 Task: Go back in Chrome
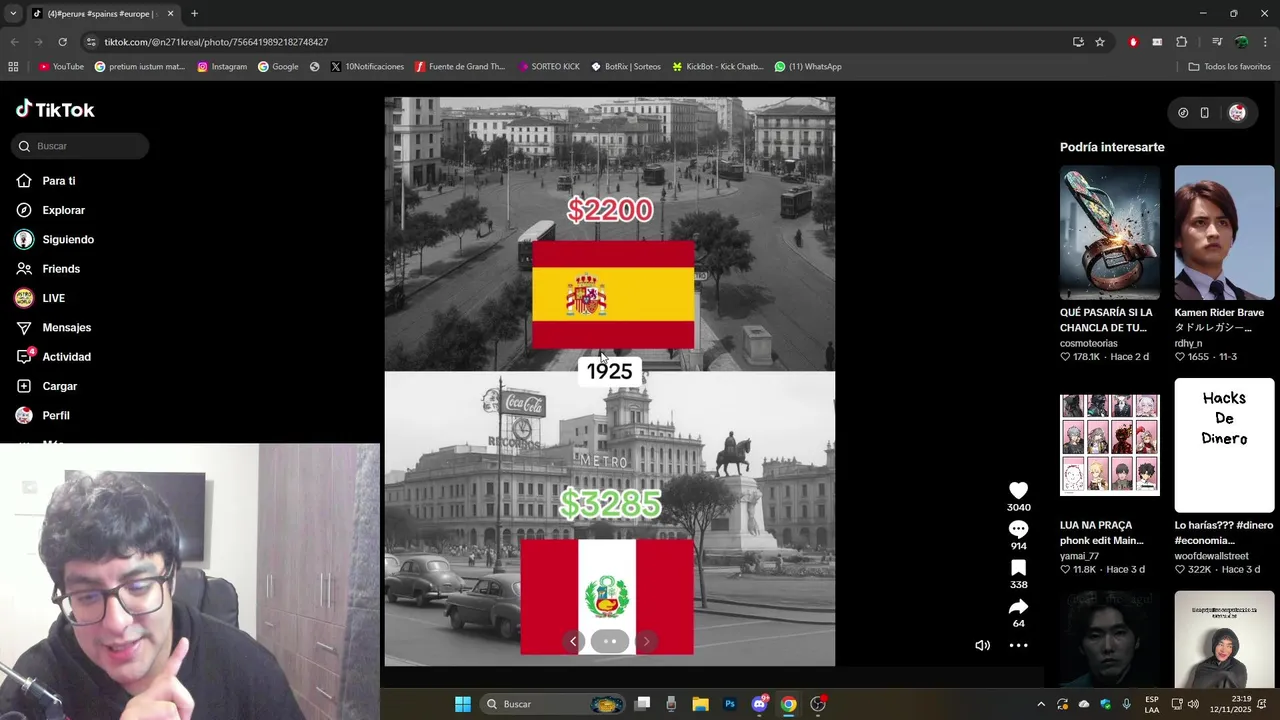[14, 42]
